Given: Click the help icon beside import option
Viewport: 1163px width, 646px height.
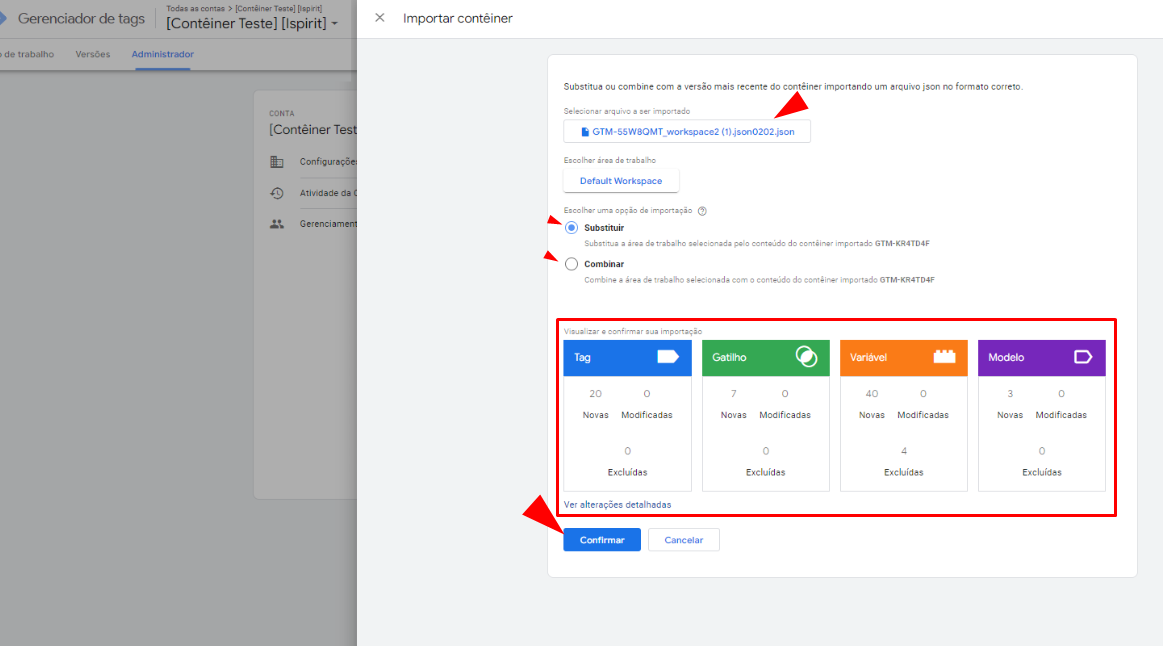Looking at the screenshot, I should tap(702, 211).
